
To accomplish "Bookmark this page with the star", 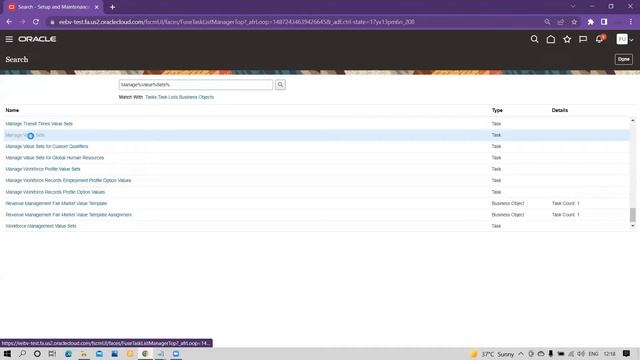I will tap(574, 22).
